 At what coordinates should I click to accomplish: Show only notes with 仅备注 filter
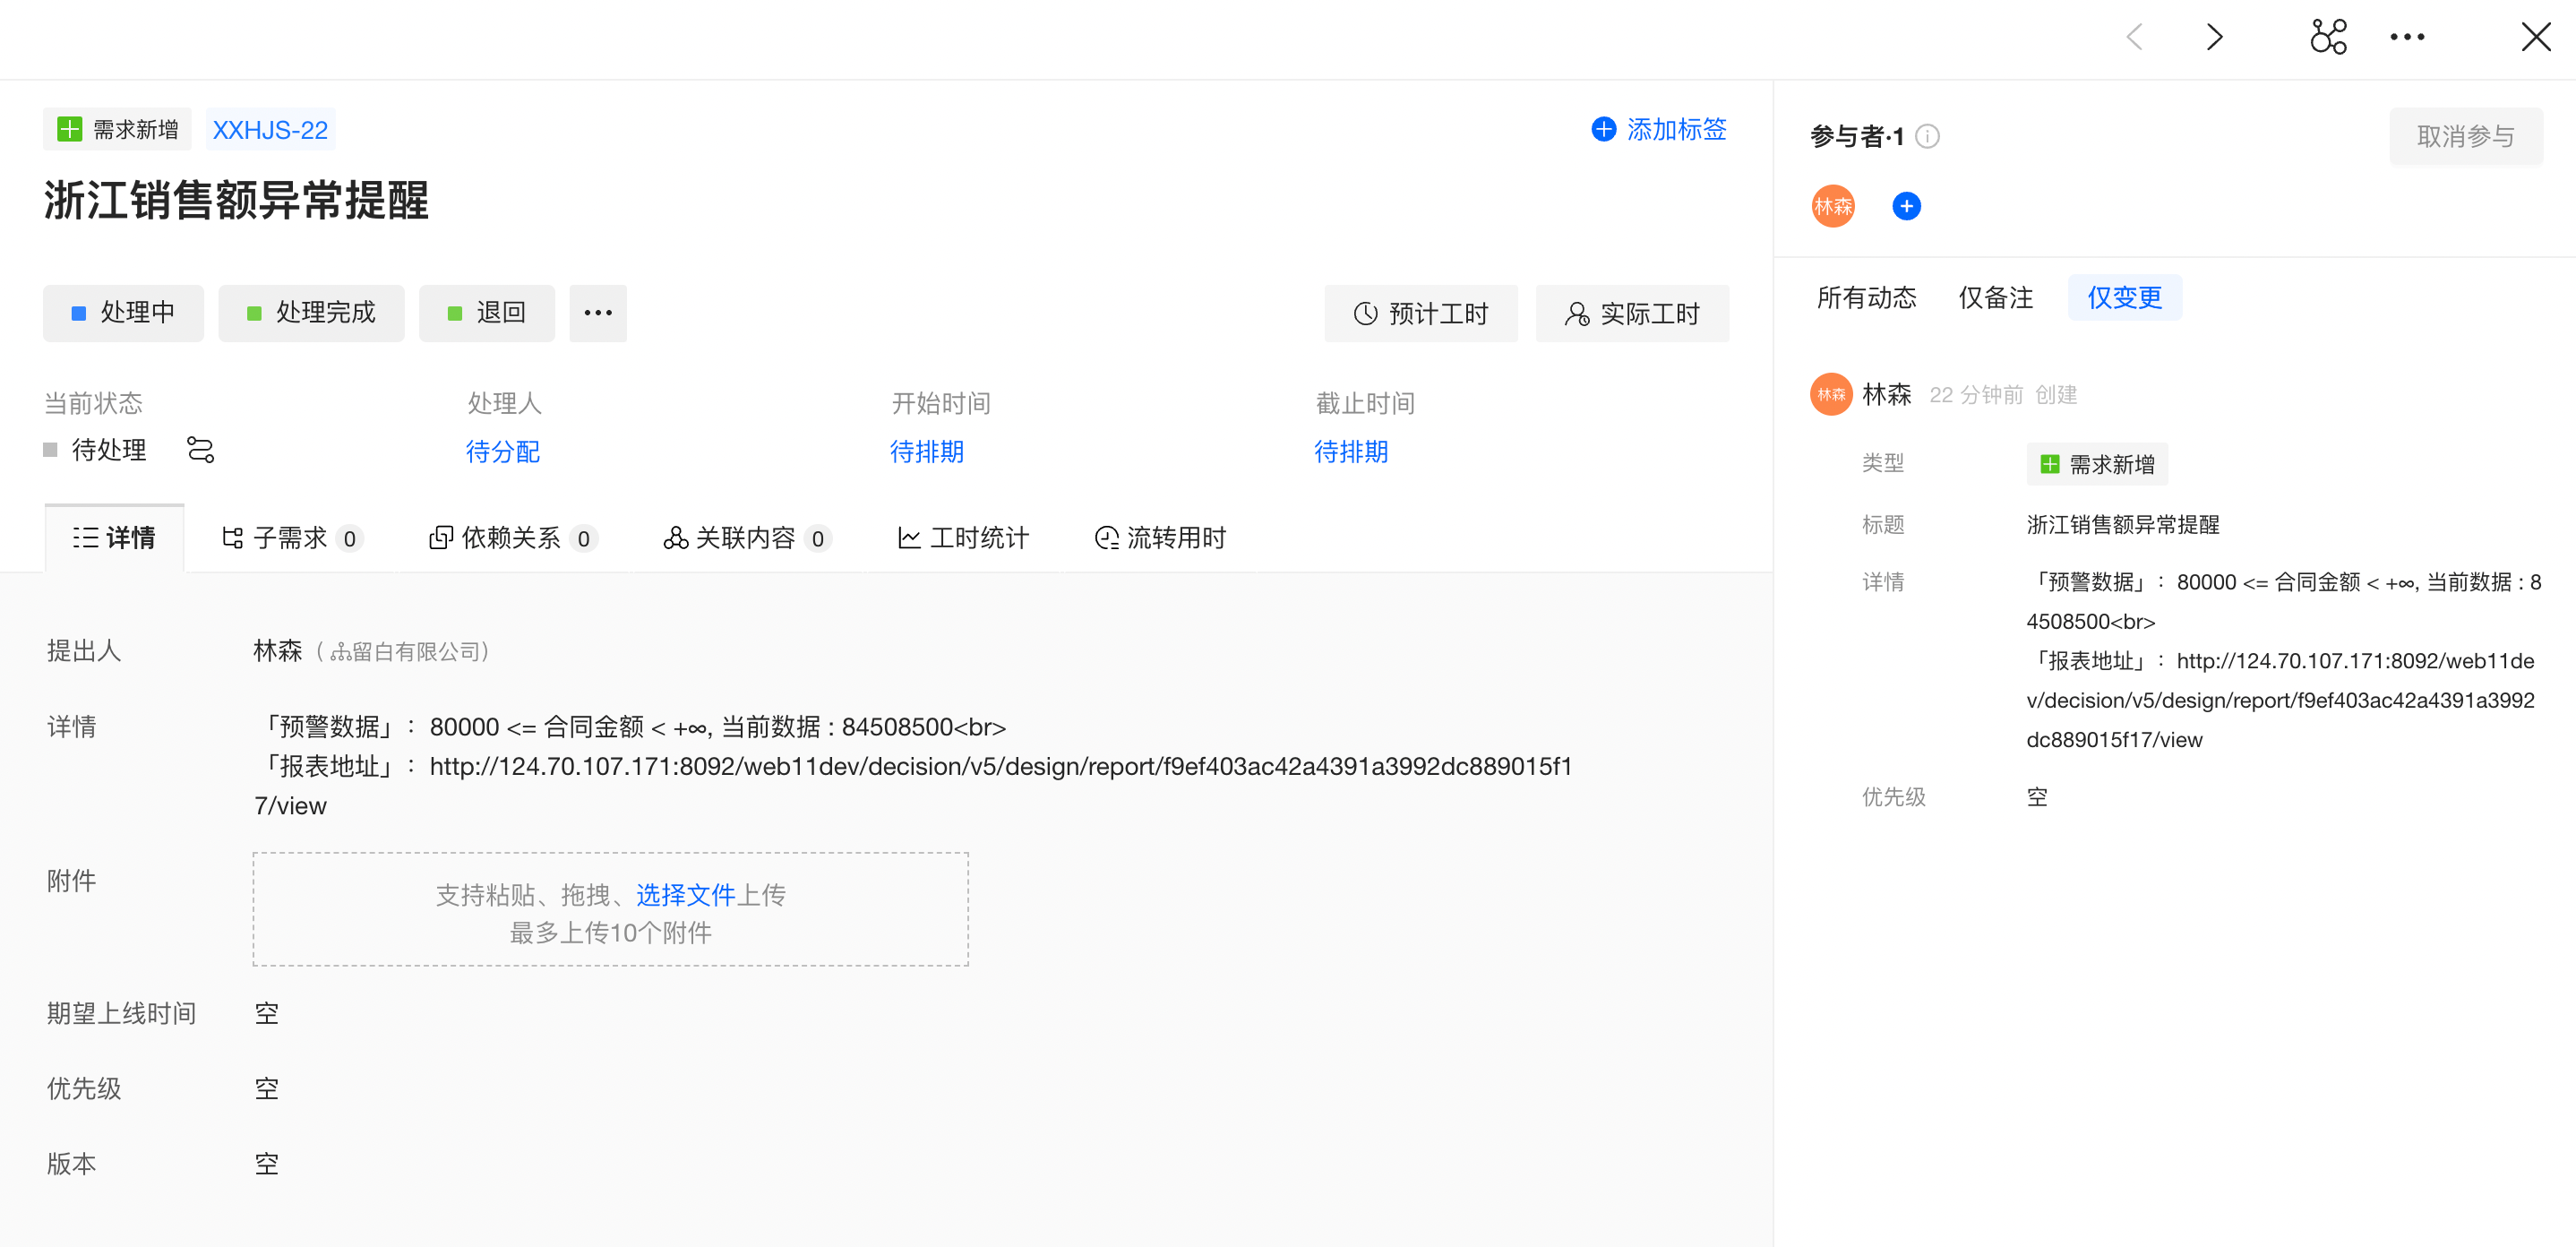pyautogui.click(x=1995, y=298)
